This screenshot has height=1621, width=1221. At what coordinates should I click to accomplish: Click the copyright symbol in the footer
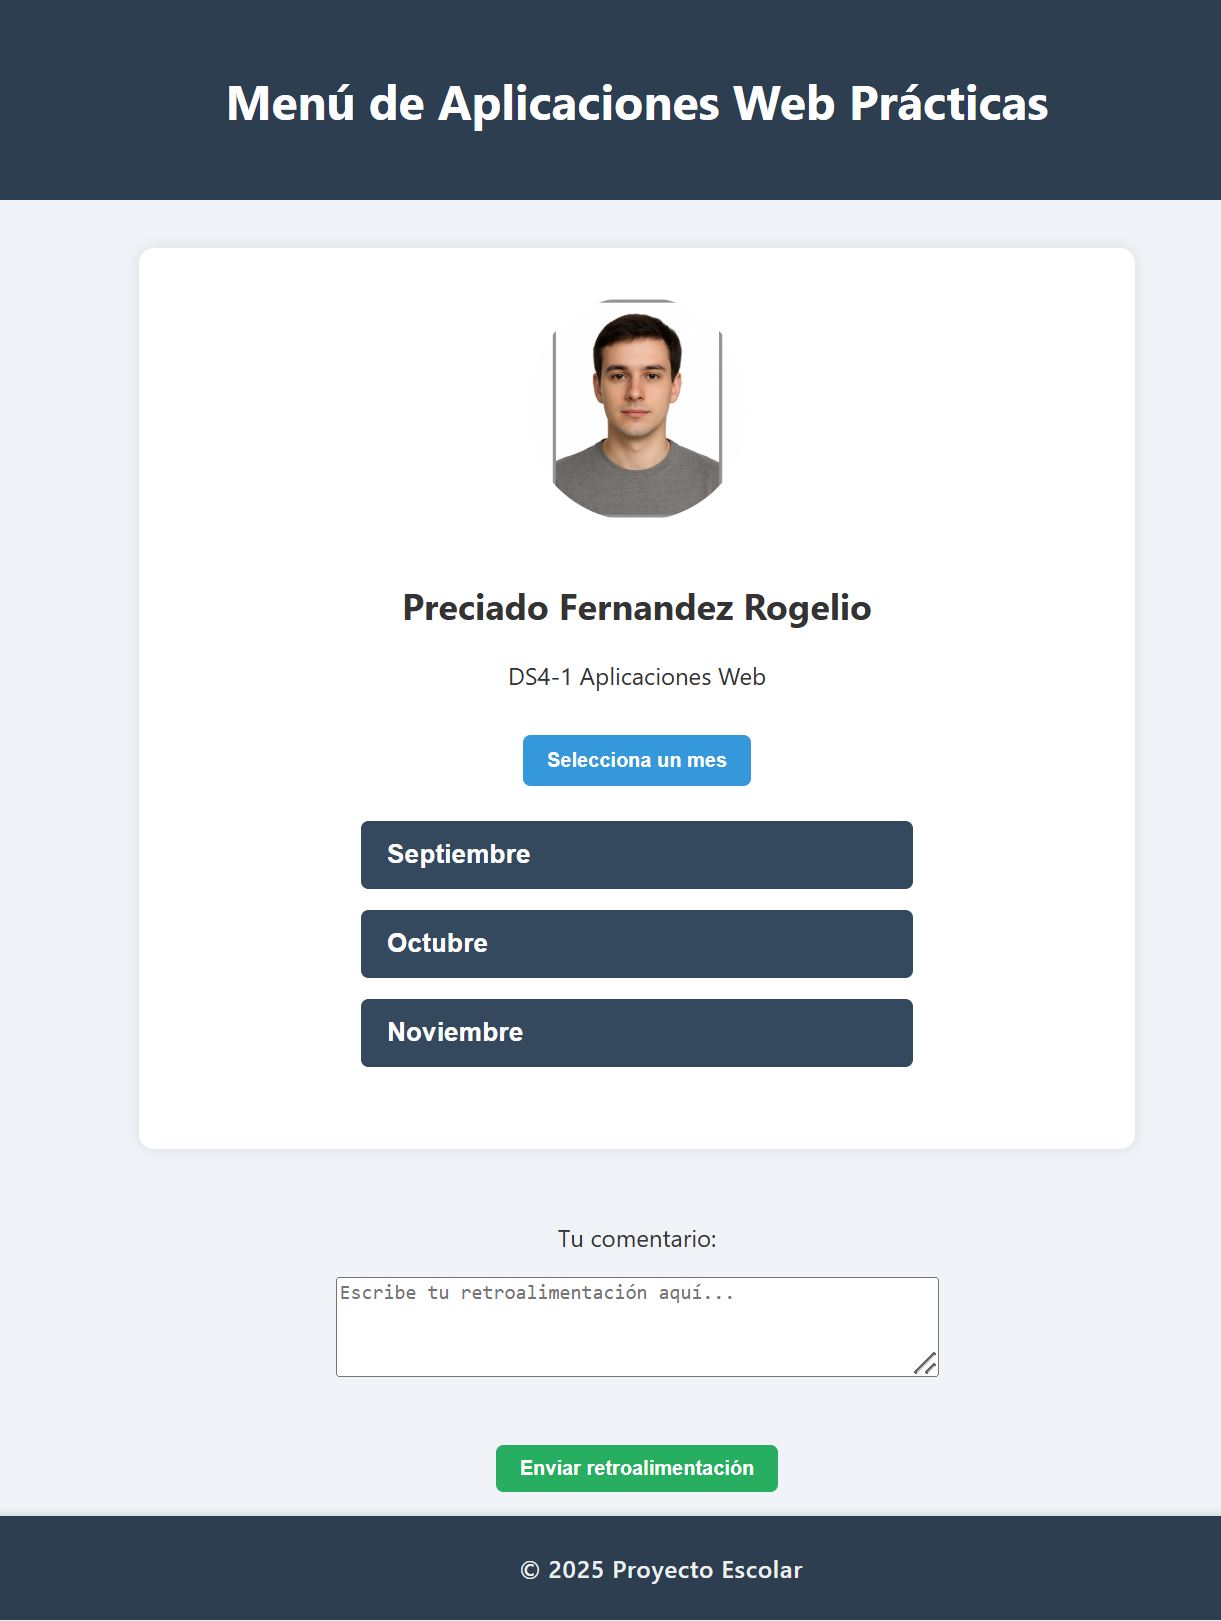[x=530, y=1570]
